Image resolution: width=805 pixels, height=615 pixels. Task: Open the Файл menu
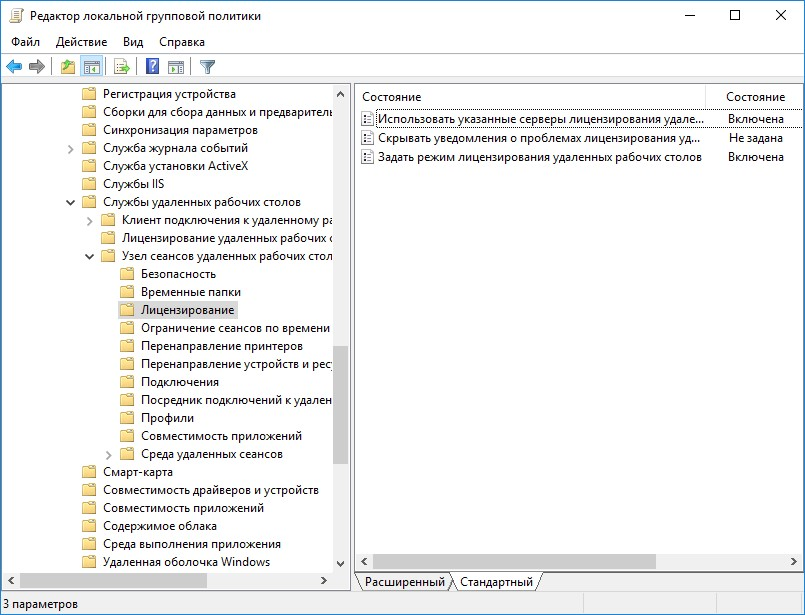click(26, 42)
